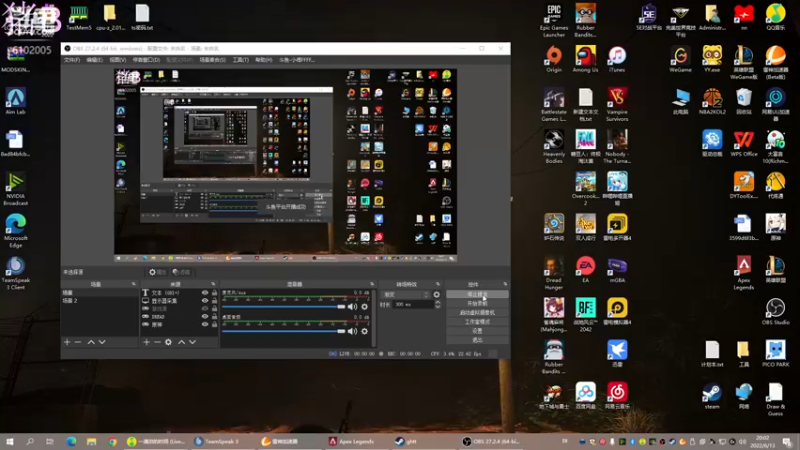Open WPS Office desktop icon
The image size is (800, 450).
743,143
